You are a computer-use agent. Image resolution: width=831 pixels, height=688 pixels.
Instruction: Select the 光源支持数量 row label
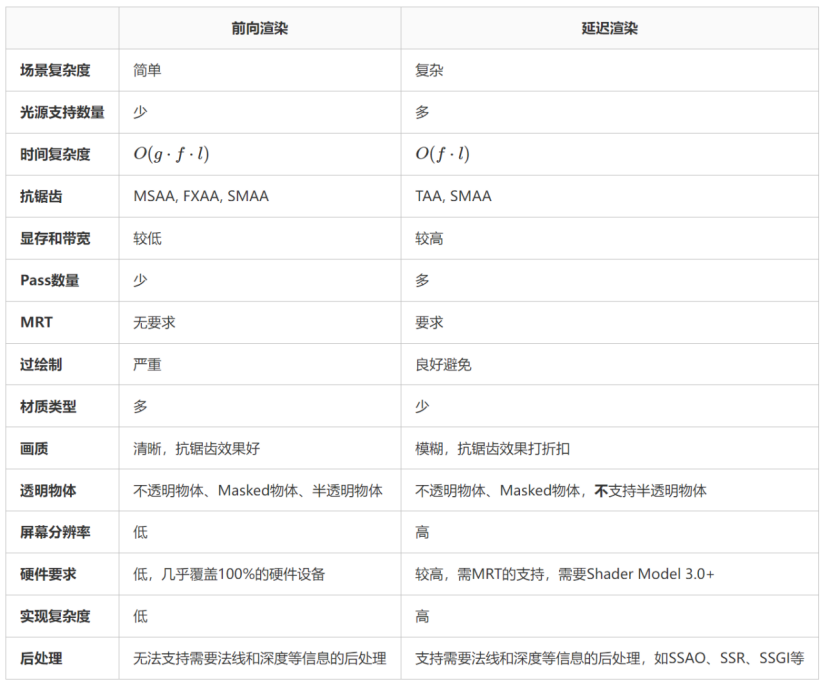pos(62,112)
